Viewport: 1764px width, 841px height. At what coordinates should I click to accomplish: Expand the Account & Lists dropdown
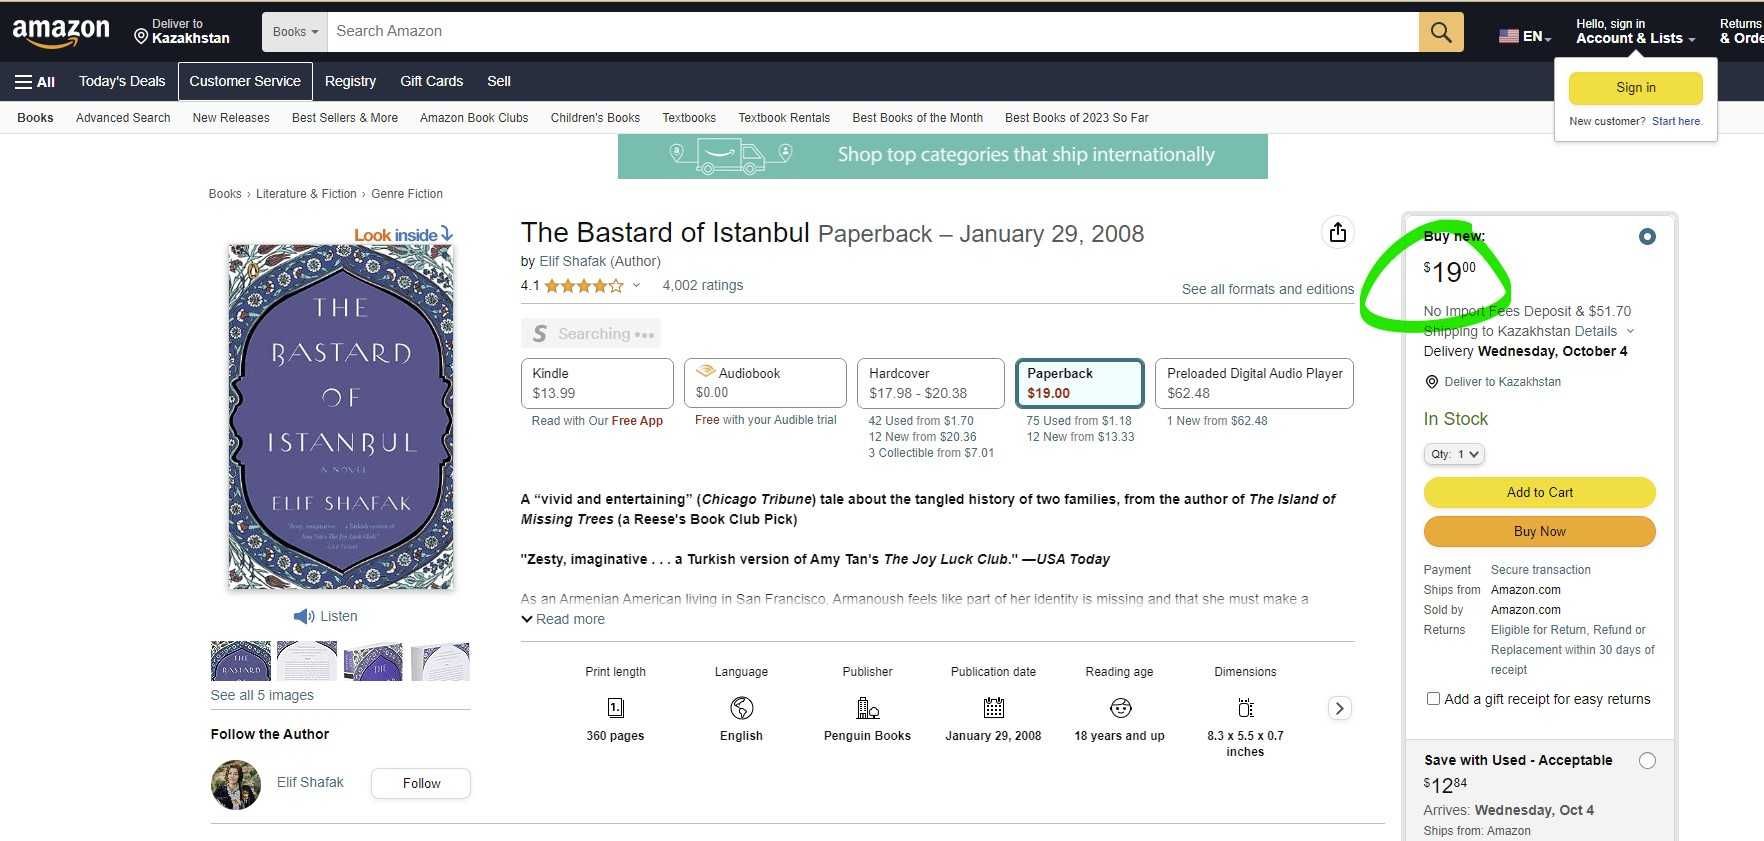pos(1635,32)
